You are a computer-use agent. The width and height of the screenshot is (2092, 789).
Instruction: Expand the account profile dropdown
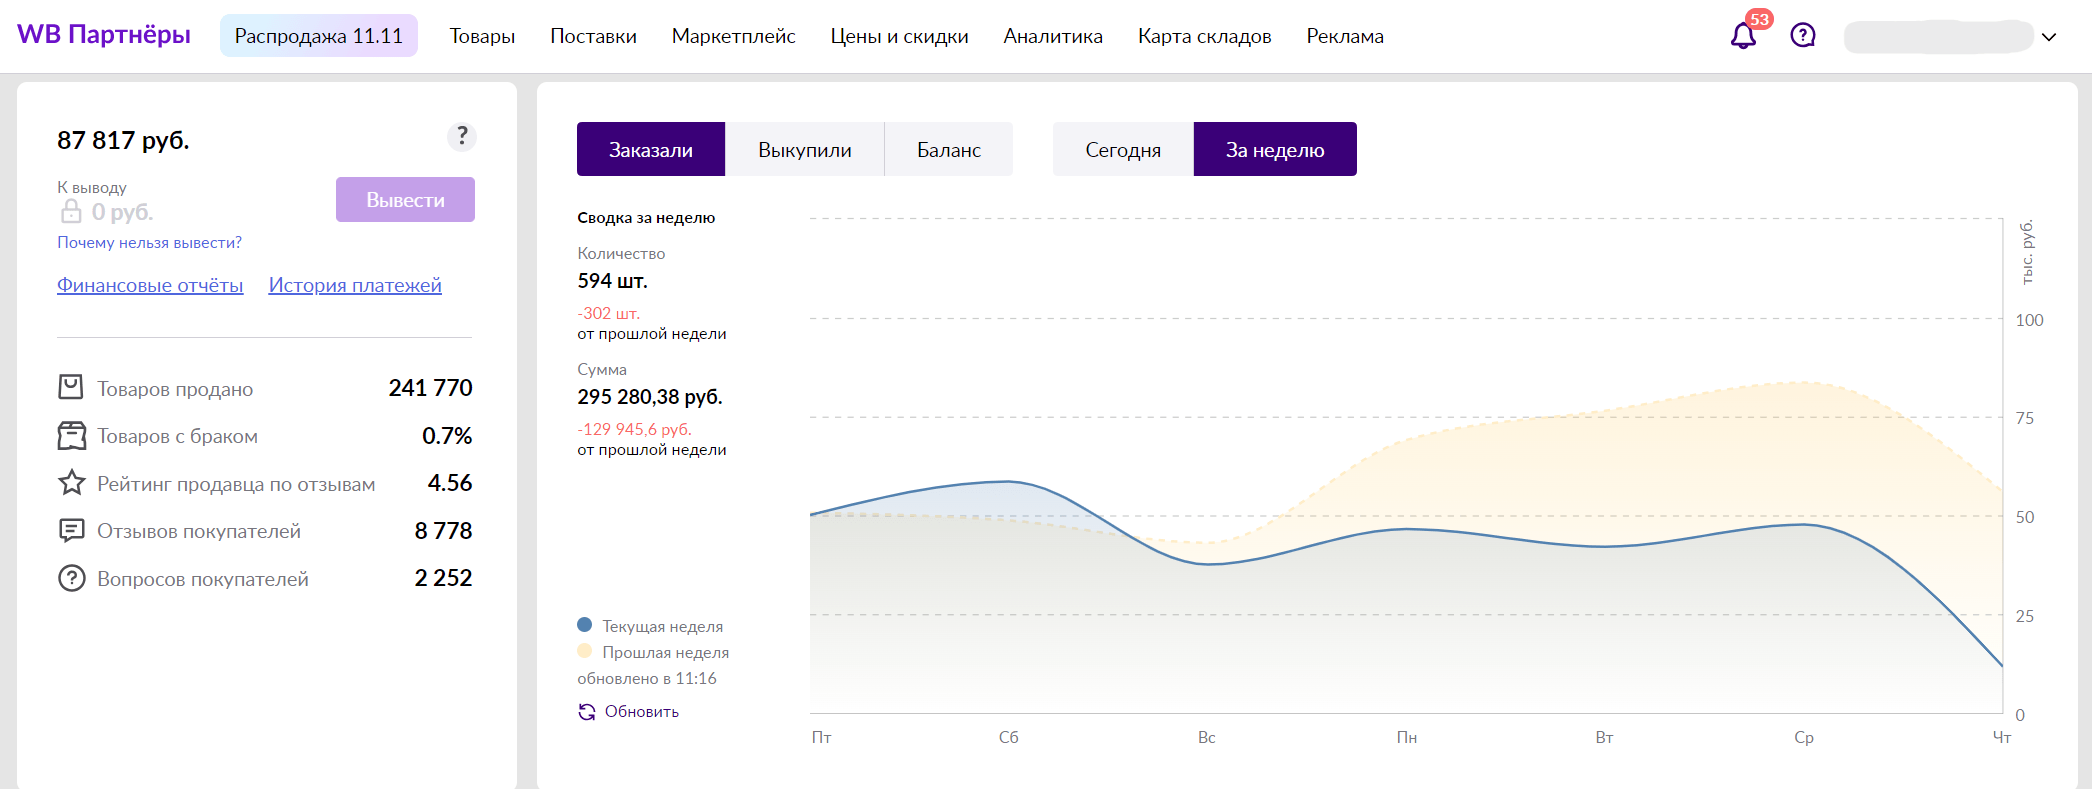pyautogui.click(x=2048, y=37)
